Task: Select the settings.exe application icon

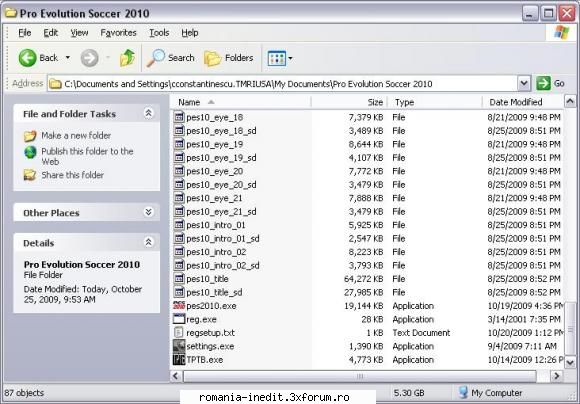Action: (x=179, y=346)
